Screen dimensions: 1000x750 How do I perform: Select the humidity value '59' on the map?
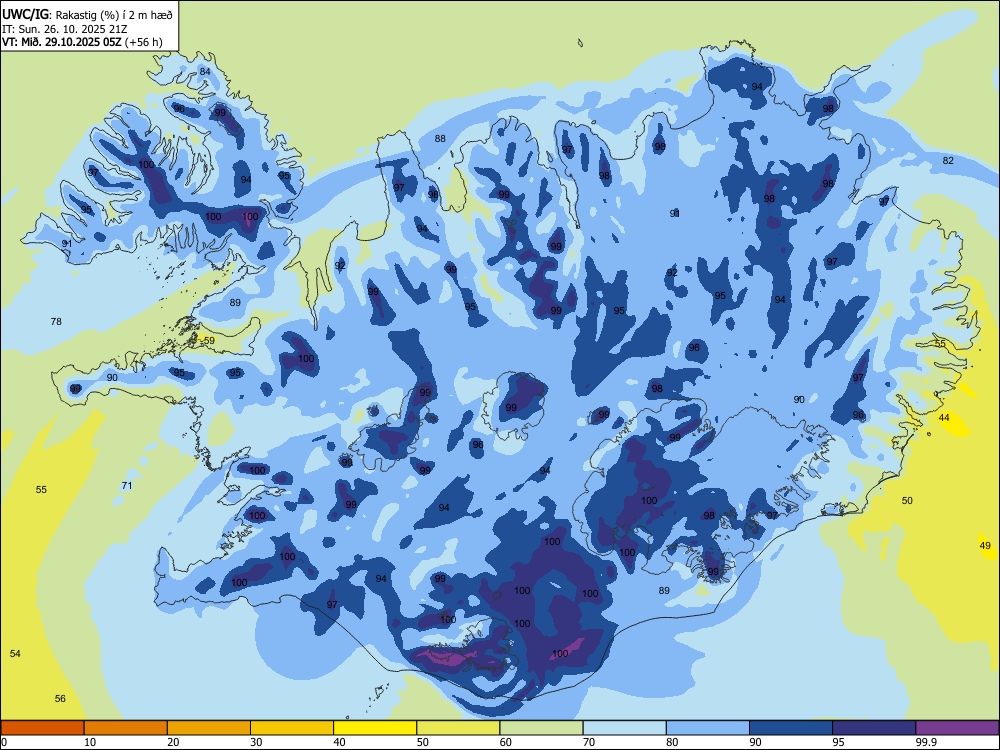point(209,341)
